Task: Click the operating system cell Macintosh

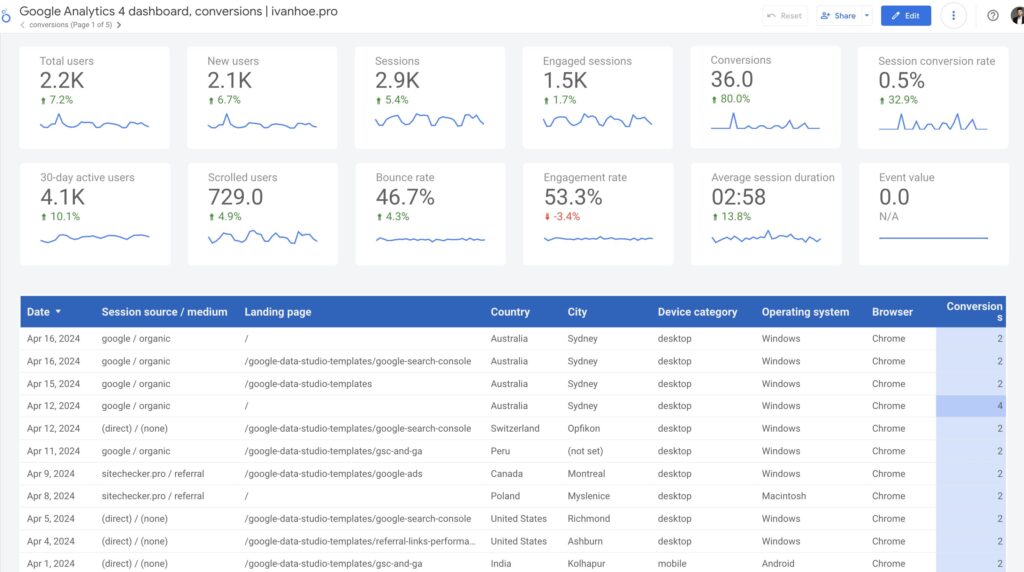Action: [784, 496]
